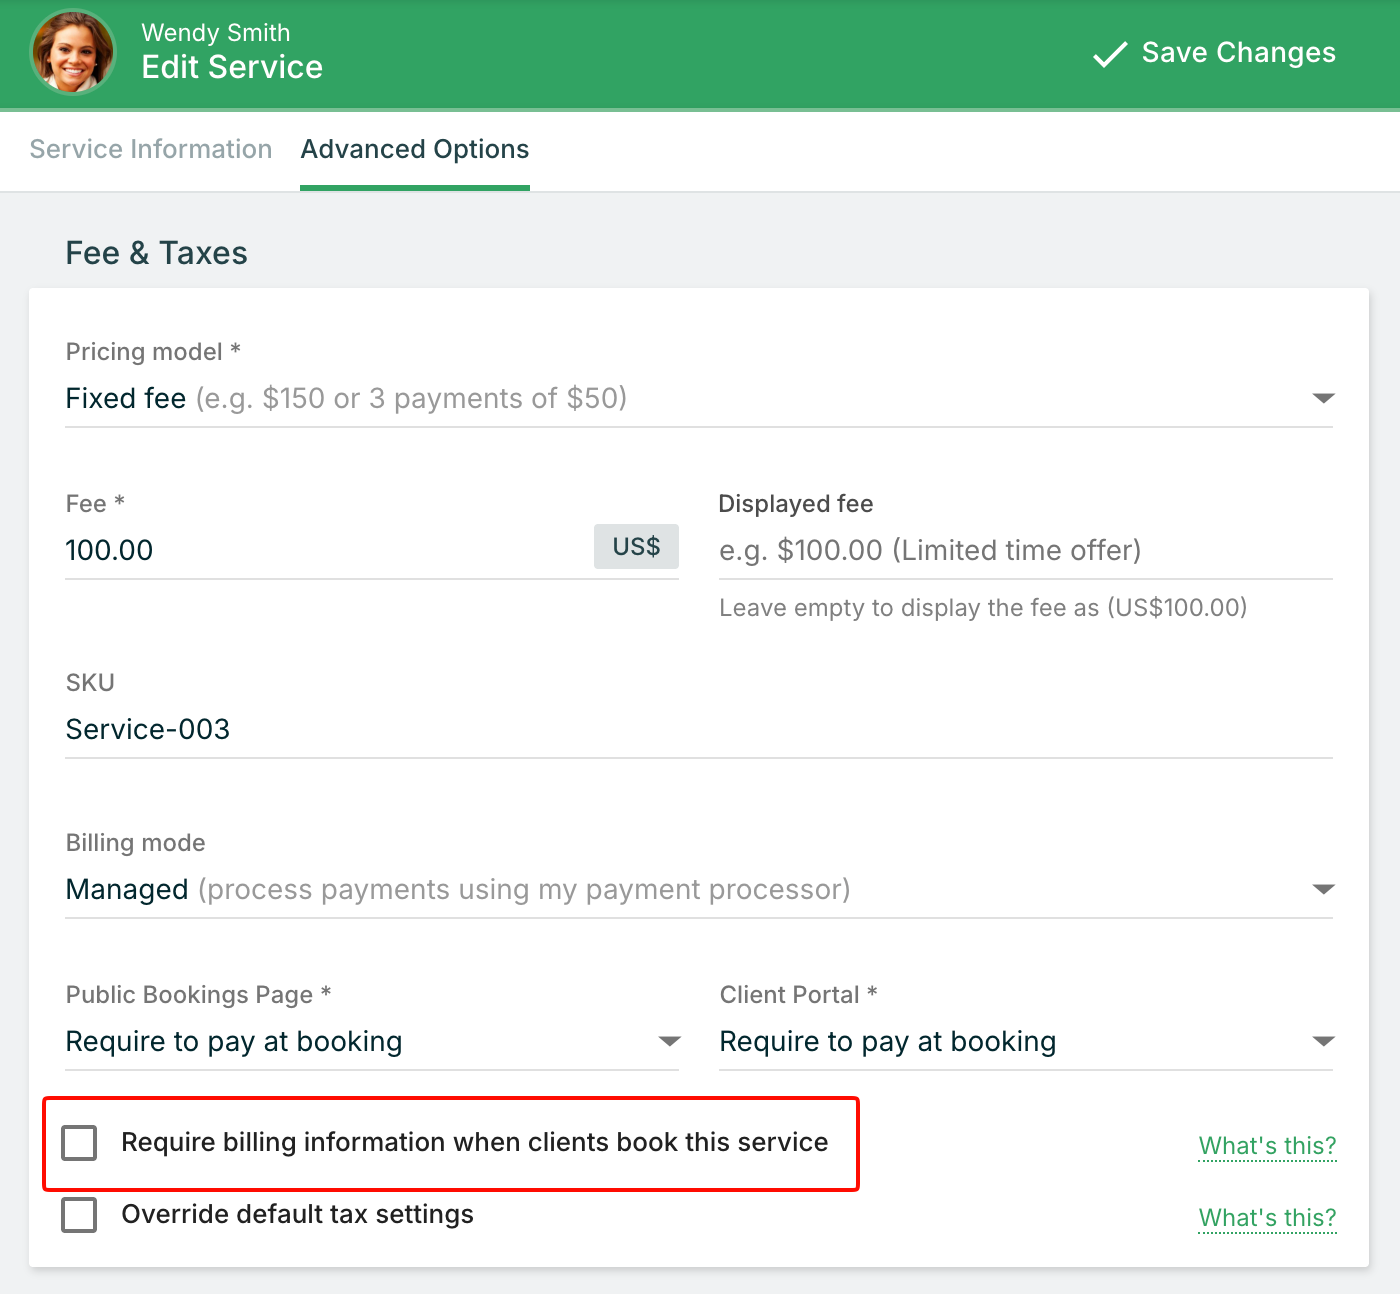The width and height of the screenshot is (1400, 1294).
Task: Expand the Billing mode dropdown arrow
Action: pos(1323,889)
